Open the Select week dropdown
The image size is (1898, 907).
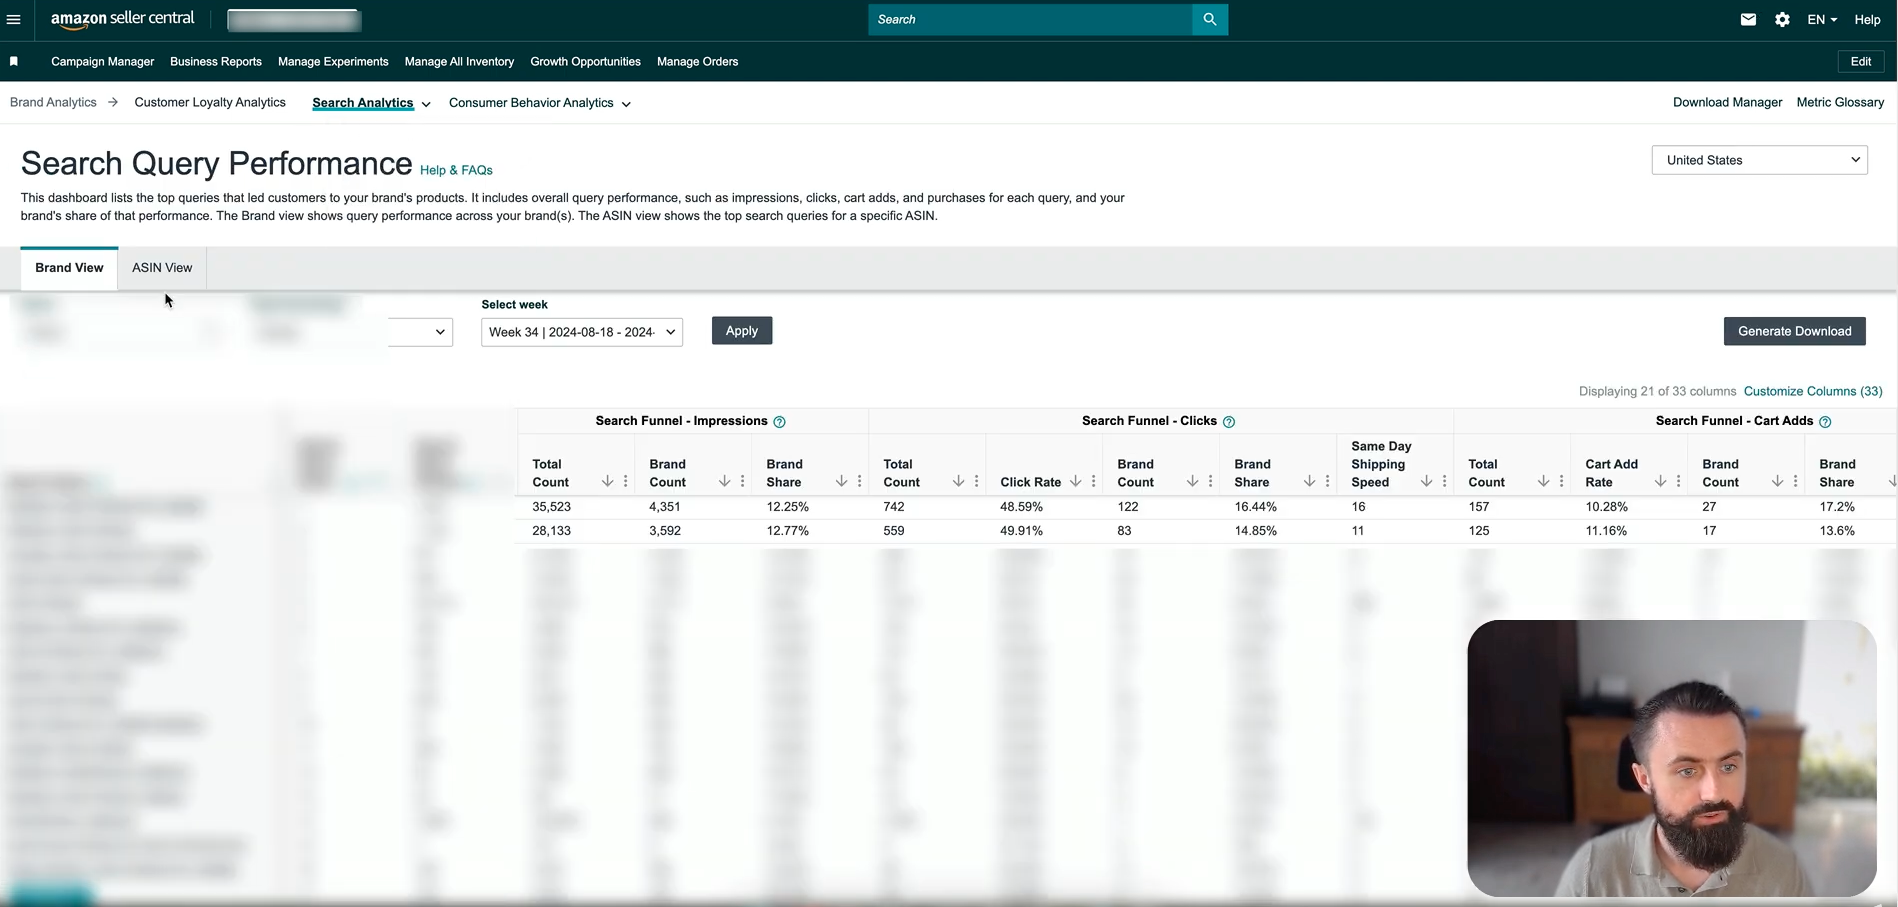582,332
